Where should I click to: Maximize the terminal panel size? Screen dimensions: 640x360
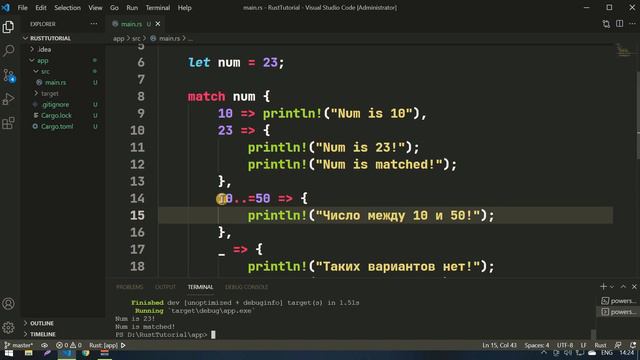pyautogui.click(x=623, y=287)
